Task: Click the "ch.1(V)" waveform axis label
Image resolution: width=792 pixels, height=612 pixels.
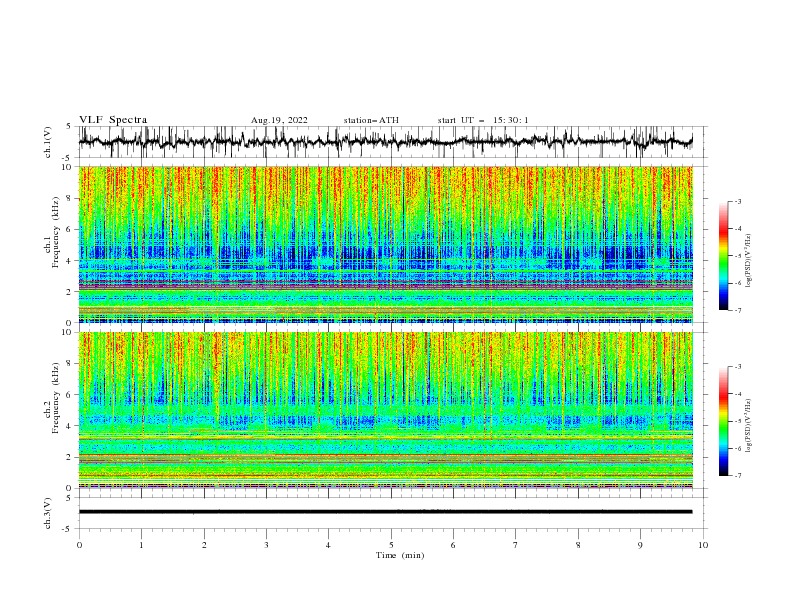Action: pos(48,142)
